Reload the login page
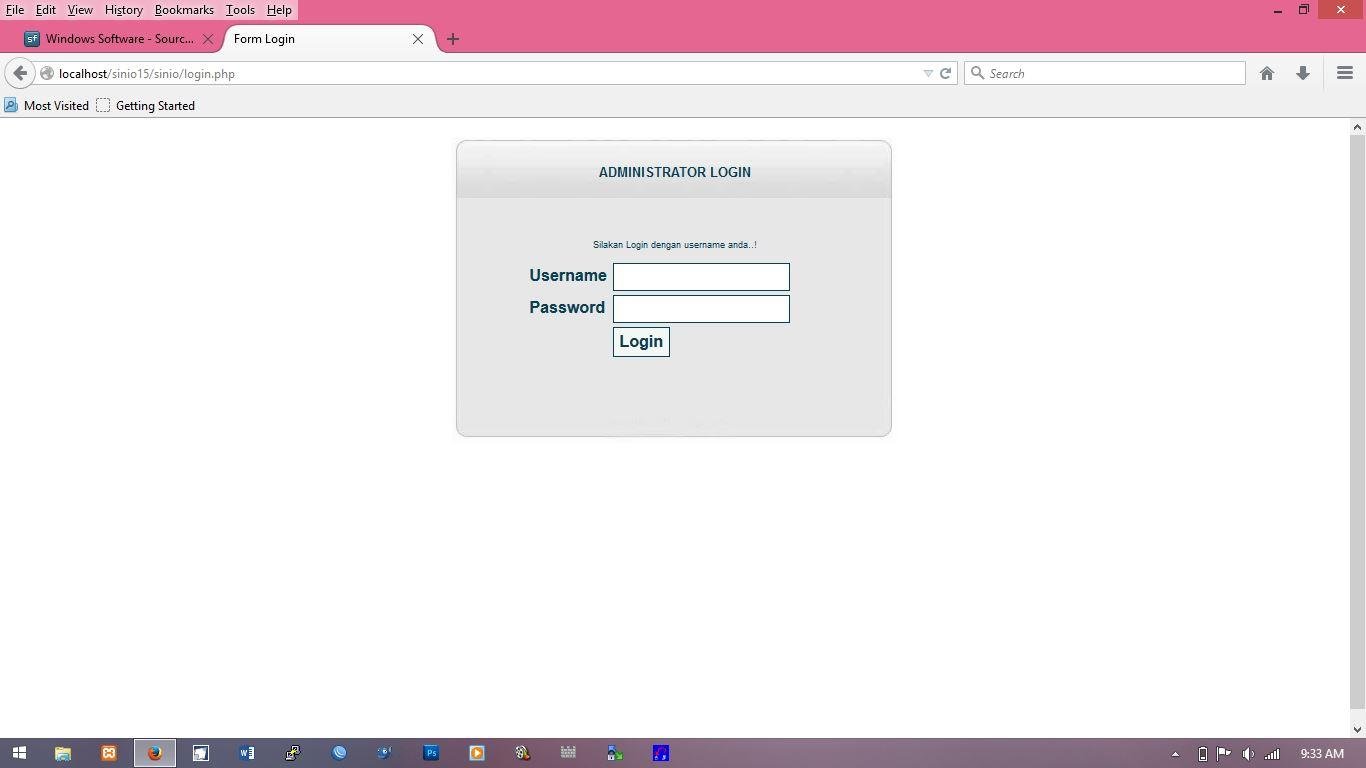Screen dimensions: 1366x768 945,73
